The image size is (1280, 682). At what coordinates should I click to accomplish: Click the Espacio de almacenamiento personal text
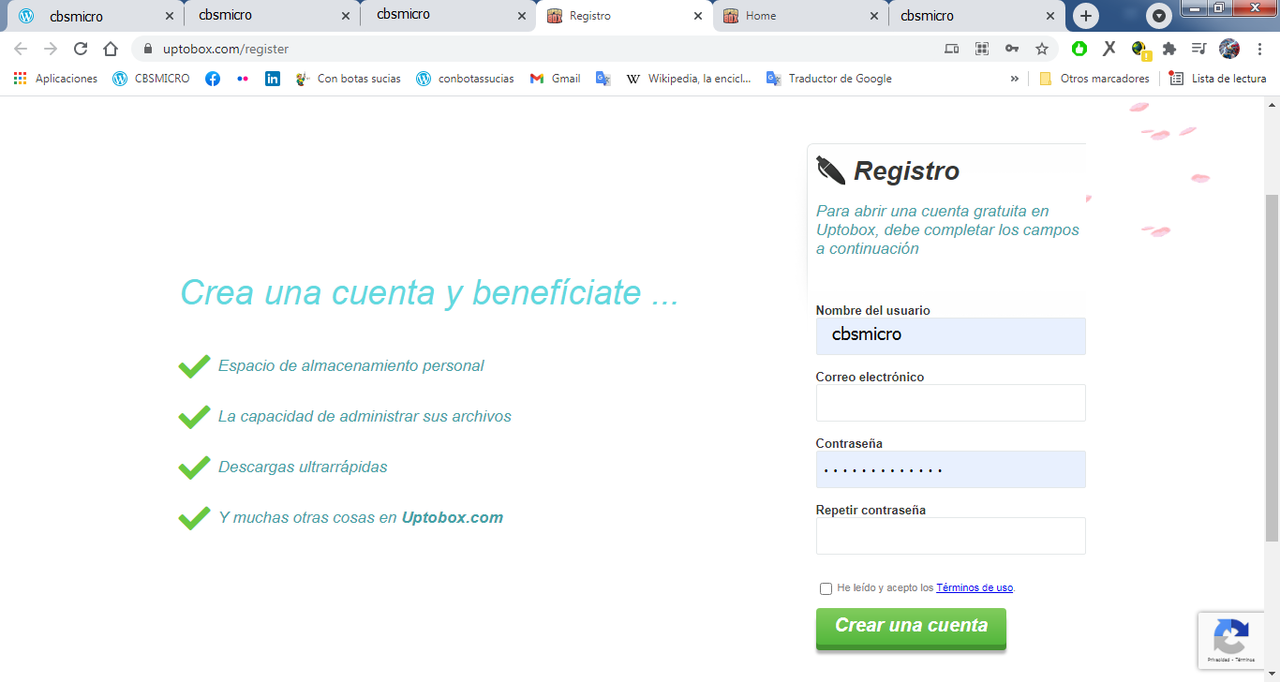point(351,366)
